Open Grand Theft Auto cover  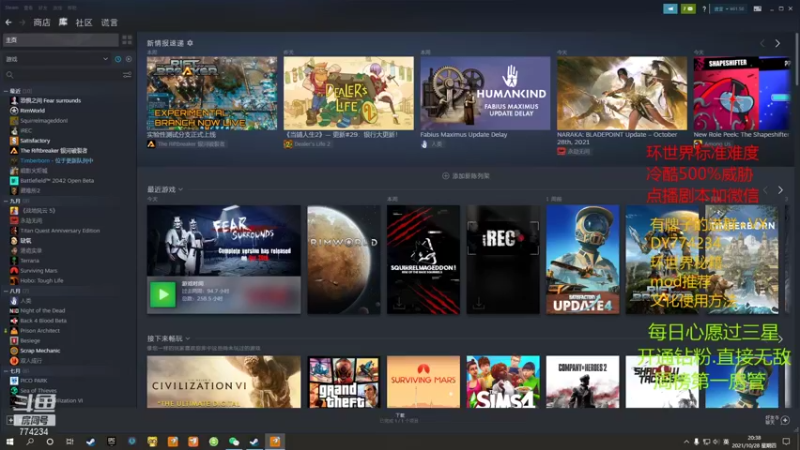[344, 382]
